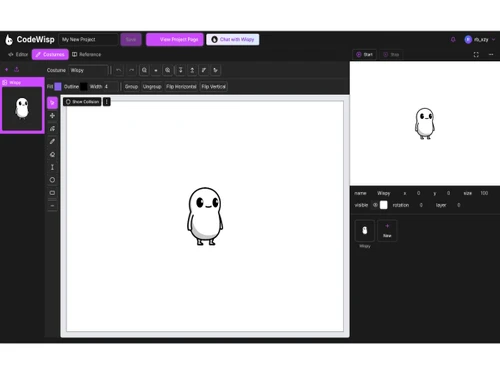Enter fullscreen stage view
Screen dimensions: 500x375
[x=476, y=54]
